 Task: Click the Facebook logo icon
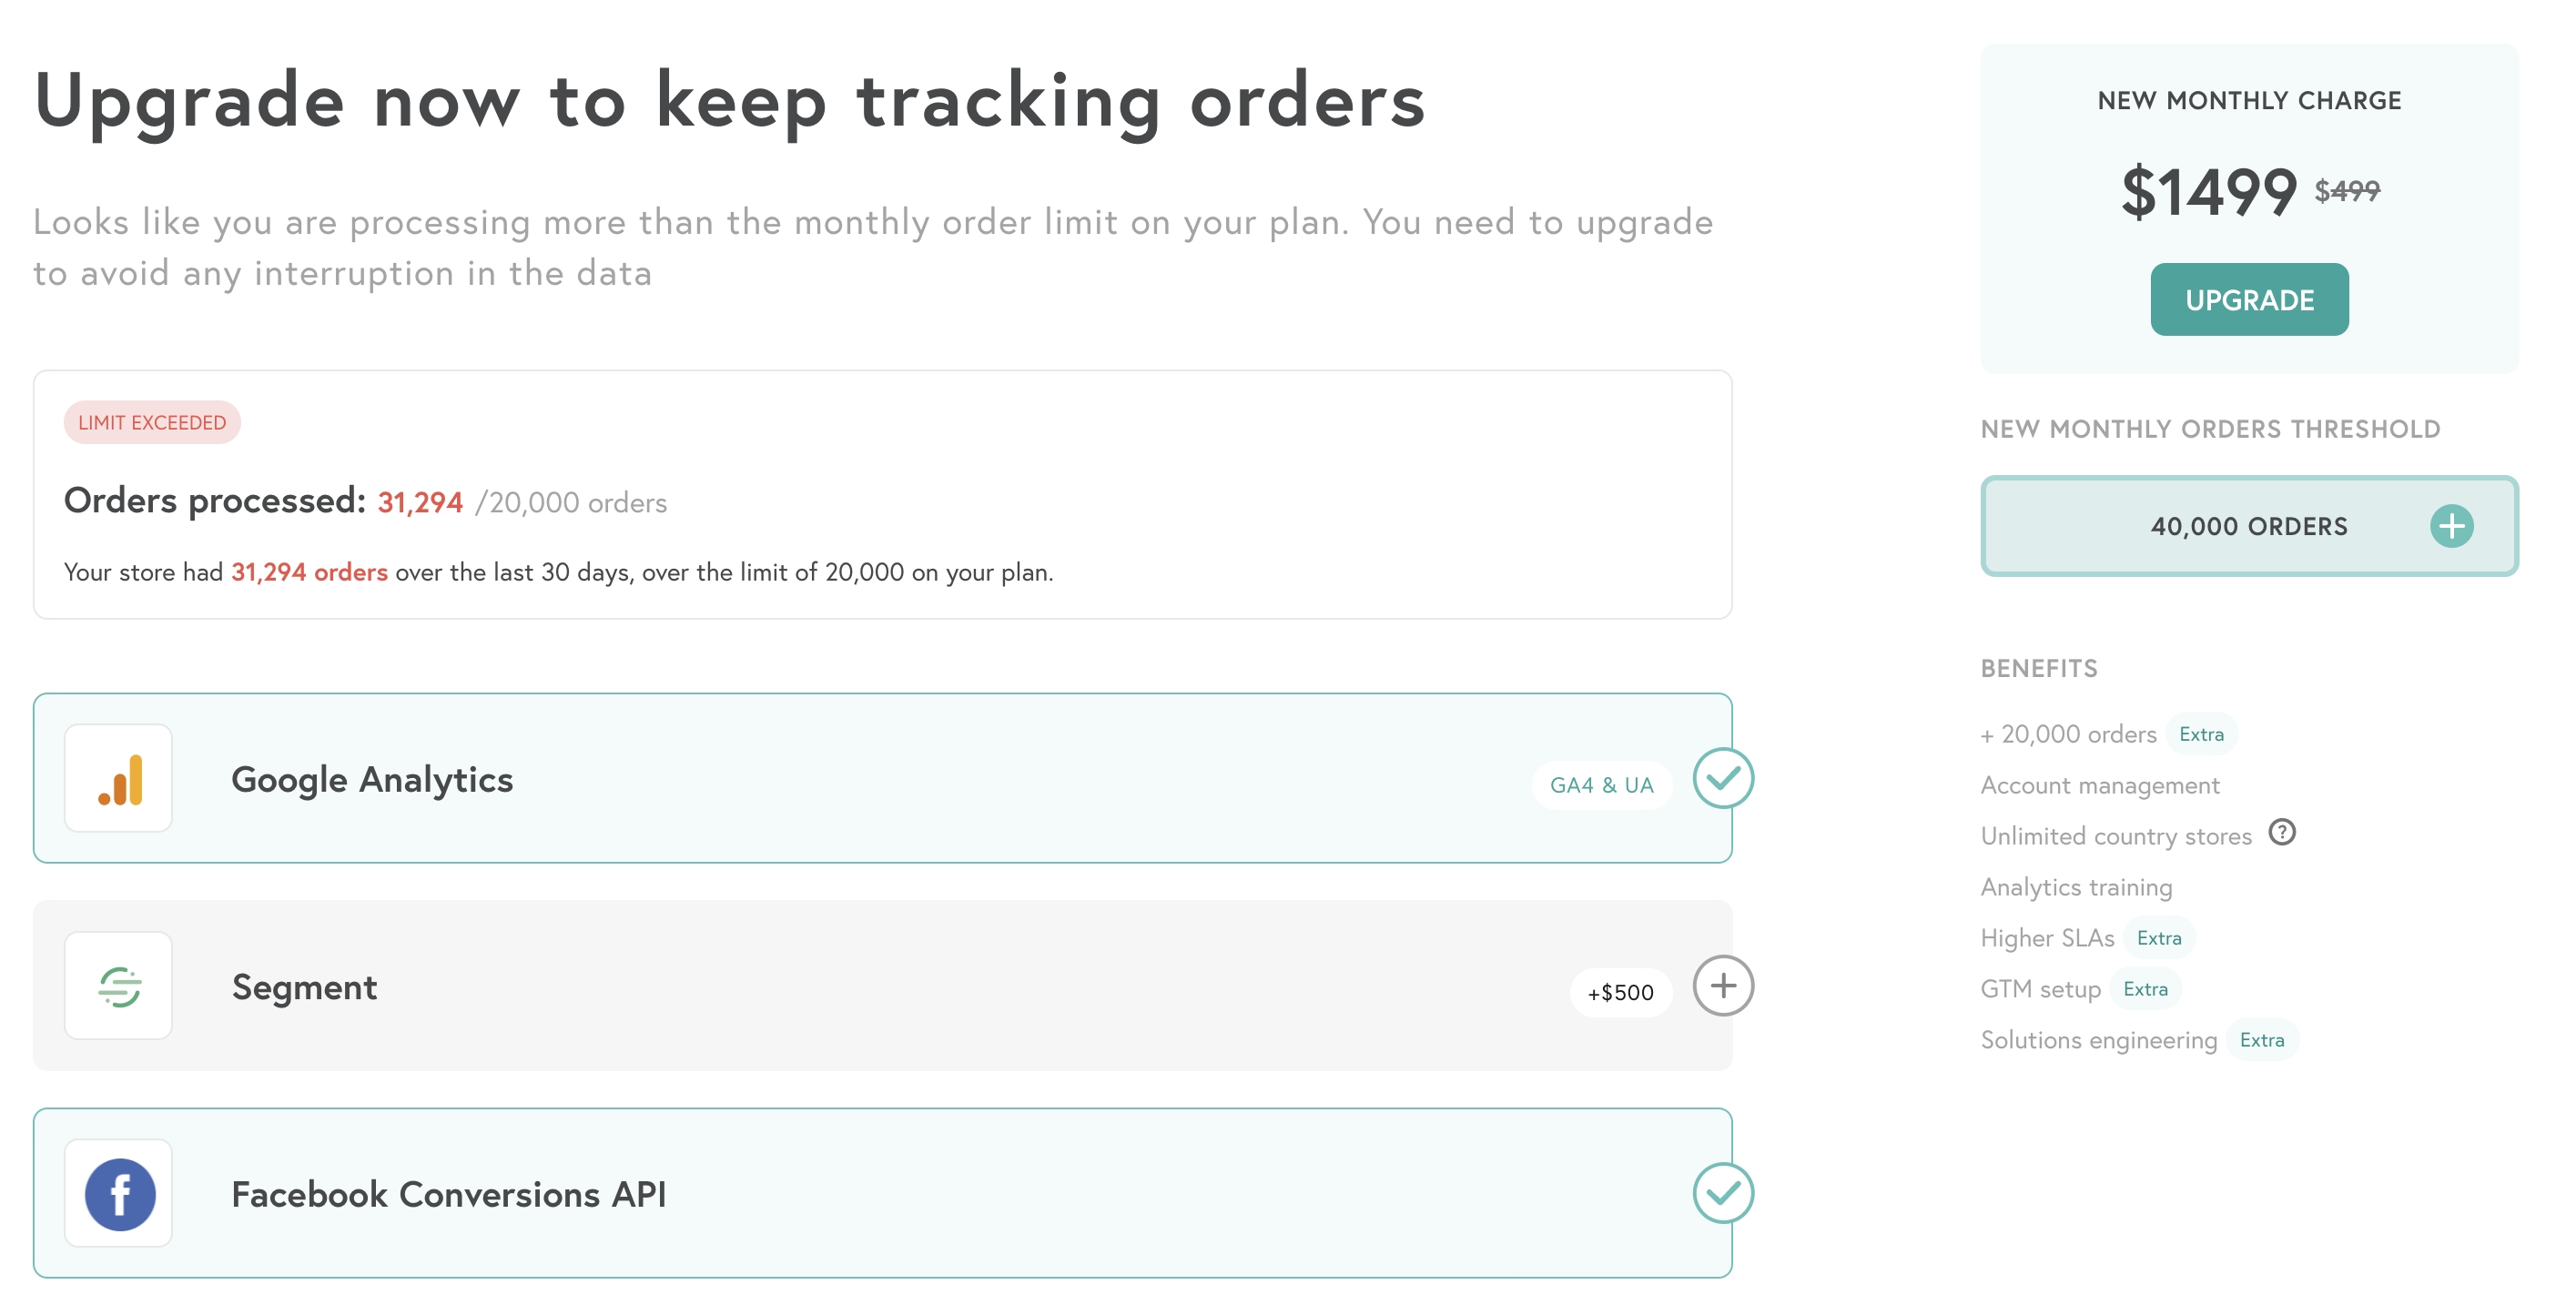[119, 1194]
